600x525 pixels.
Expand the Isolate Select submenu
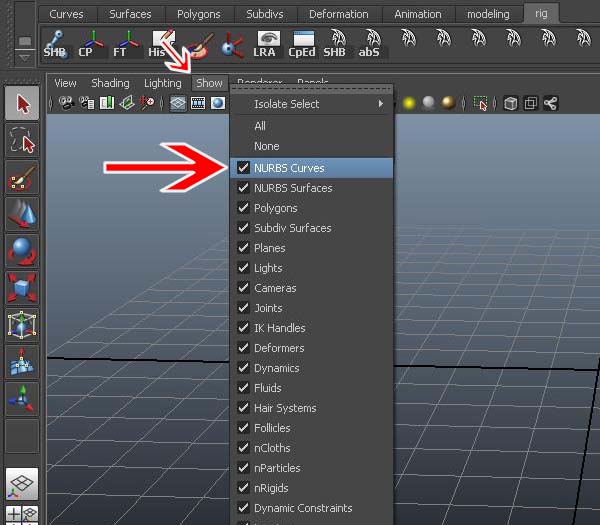(x=311, y=104)
